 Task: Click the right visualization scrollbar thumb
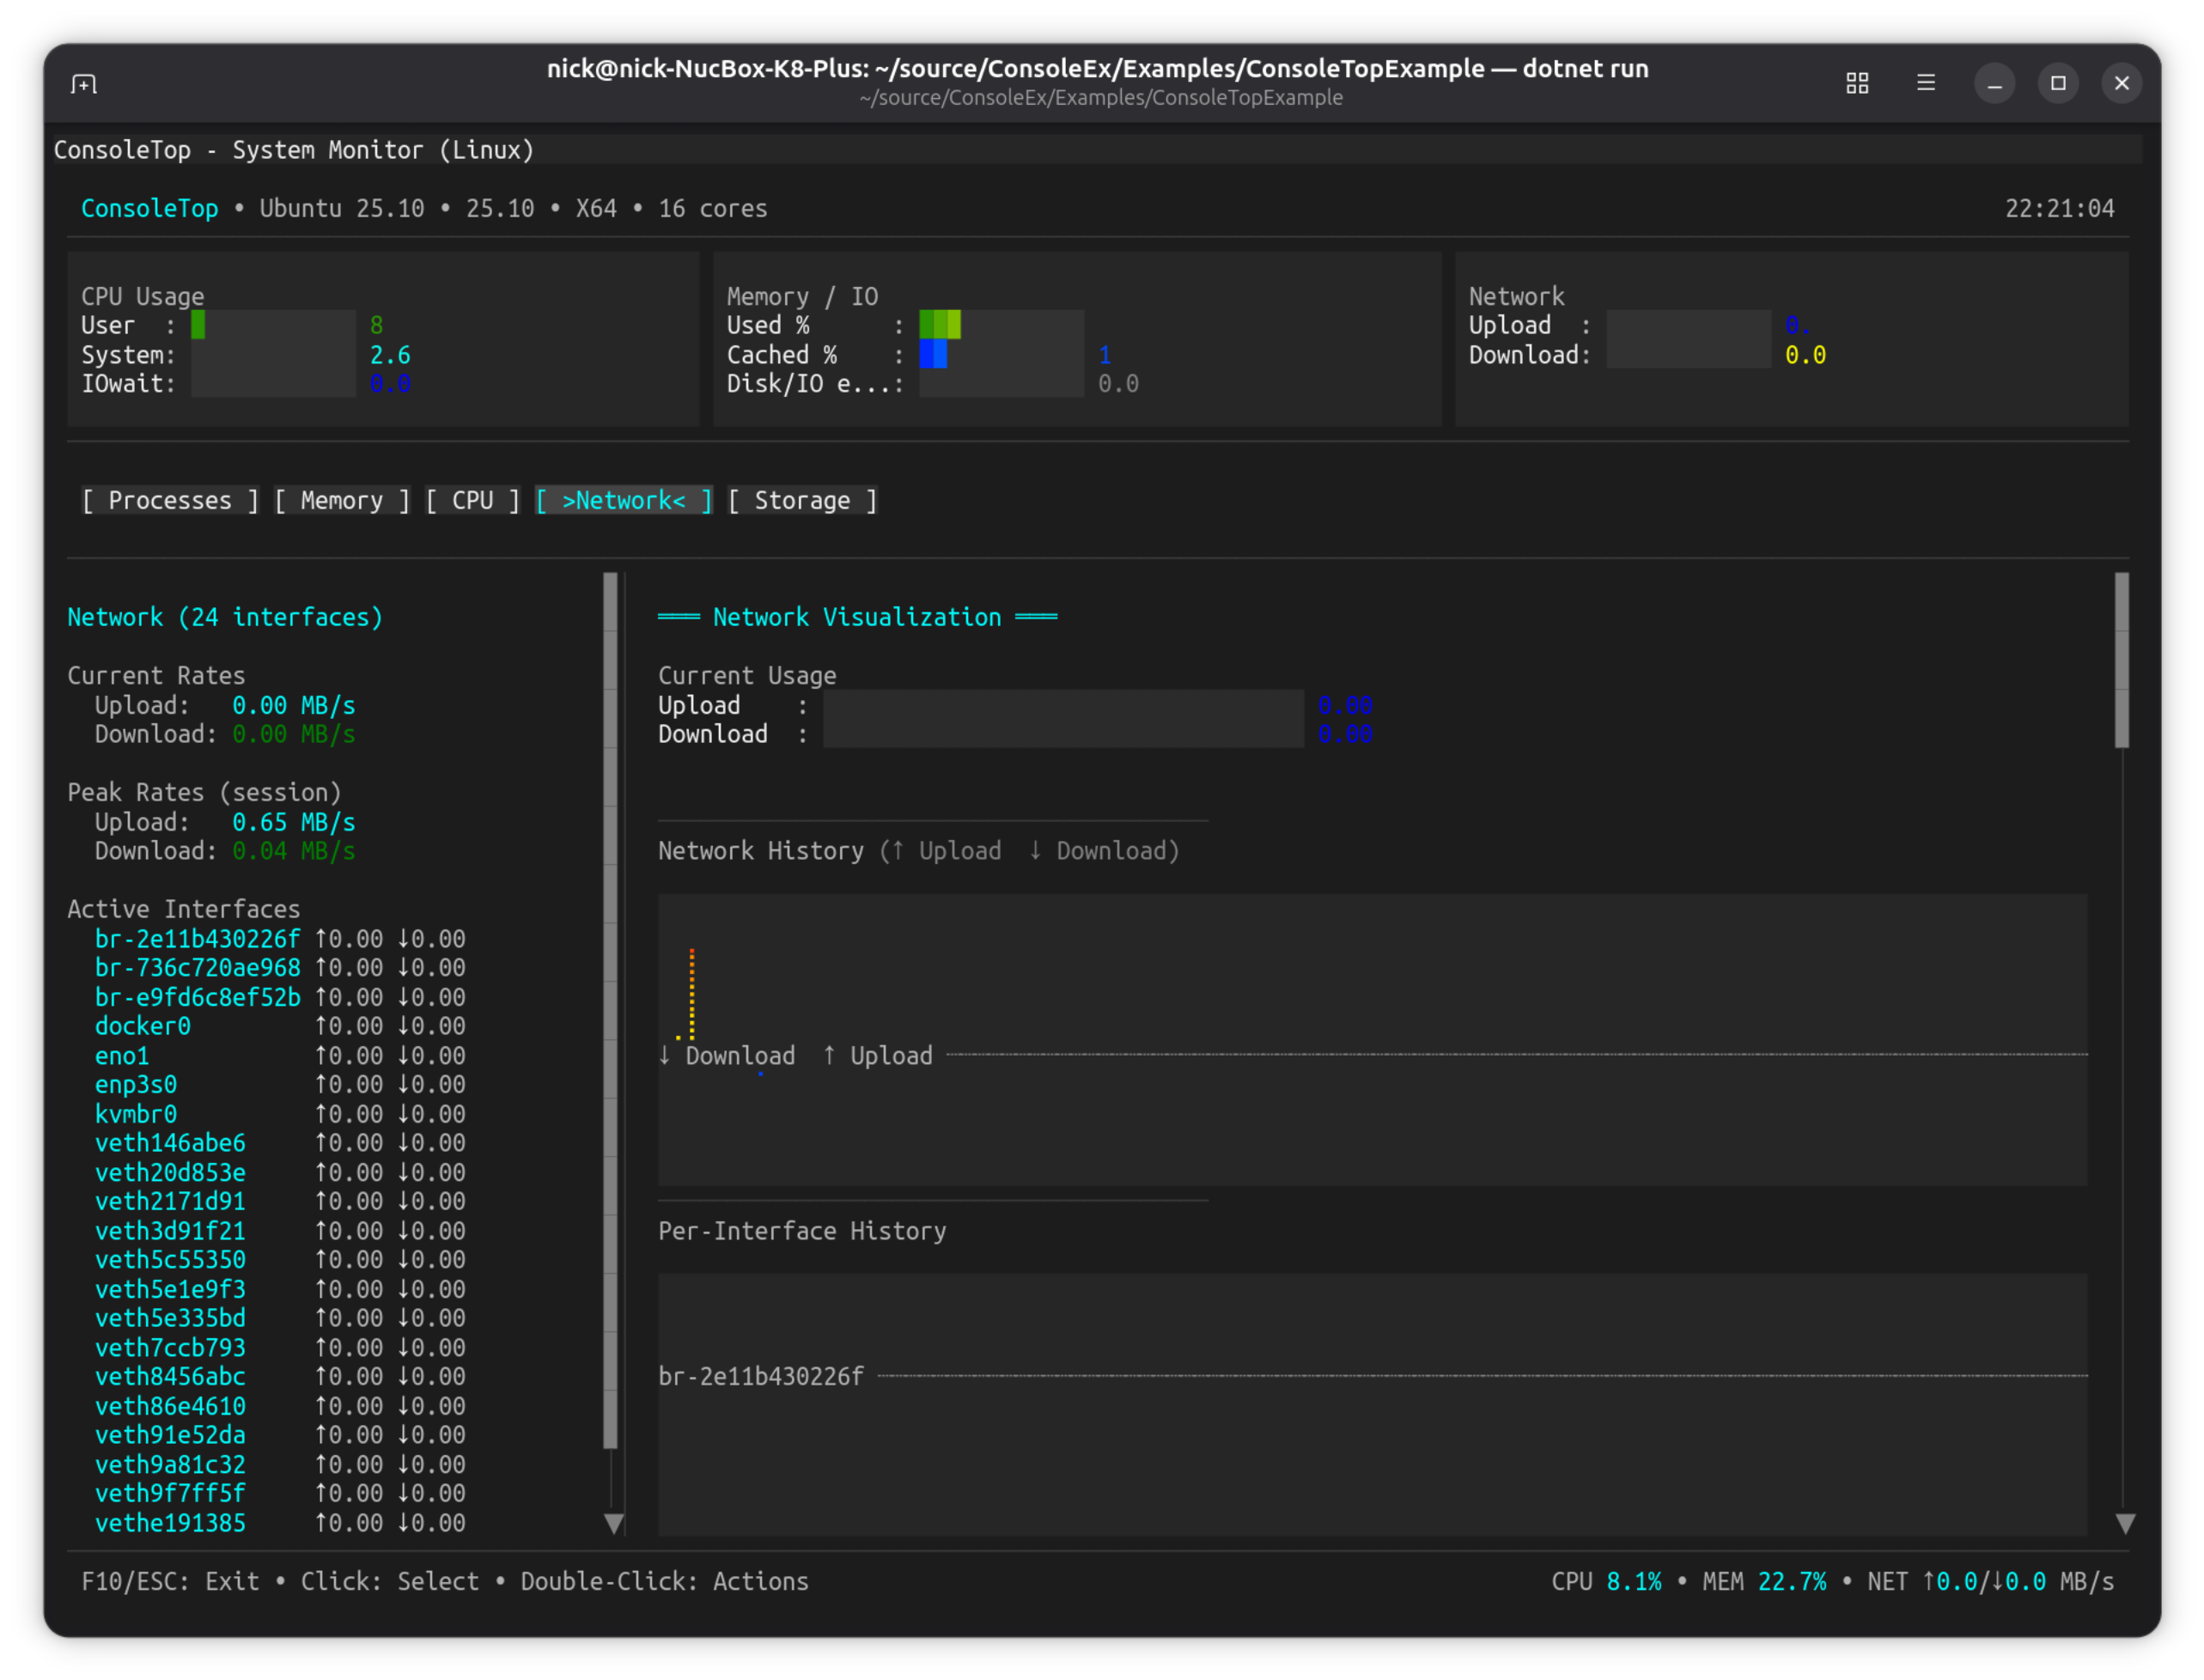[x=2122, y=660]
